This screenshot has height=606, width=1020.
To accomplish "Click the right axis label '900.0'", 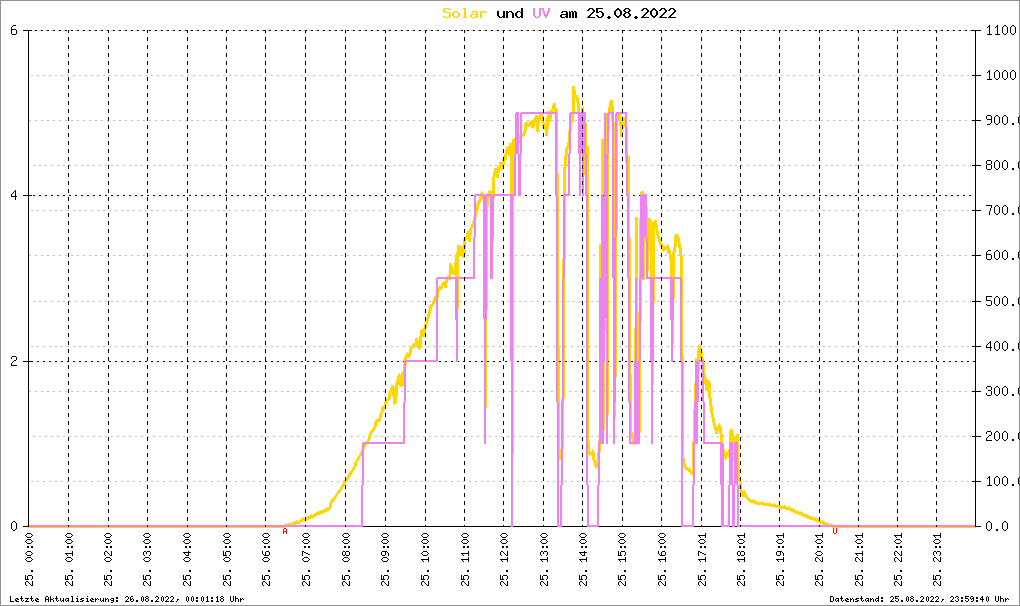I will pyautogui.click(x=1002, y=120).
